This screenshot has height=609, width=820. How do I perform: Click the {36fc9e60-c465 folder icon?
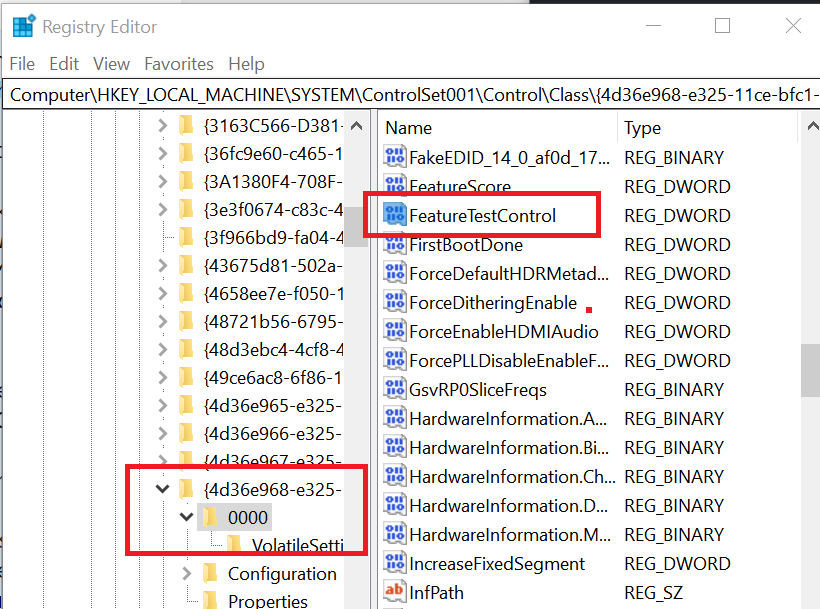pos(186,153)
